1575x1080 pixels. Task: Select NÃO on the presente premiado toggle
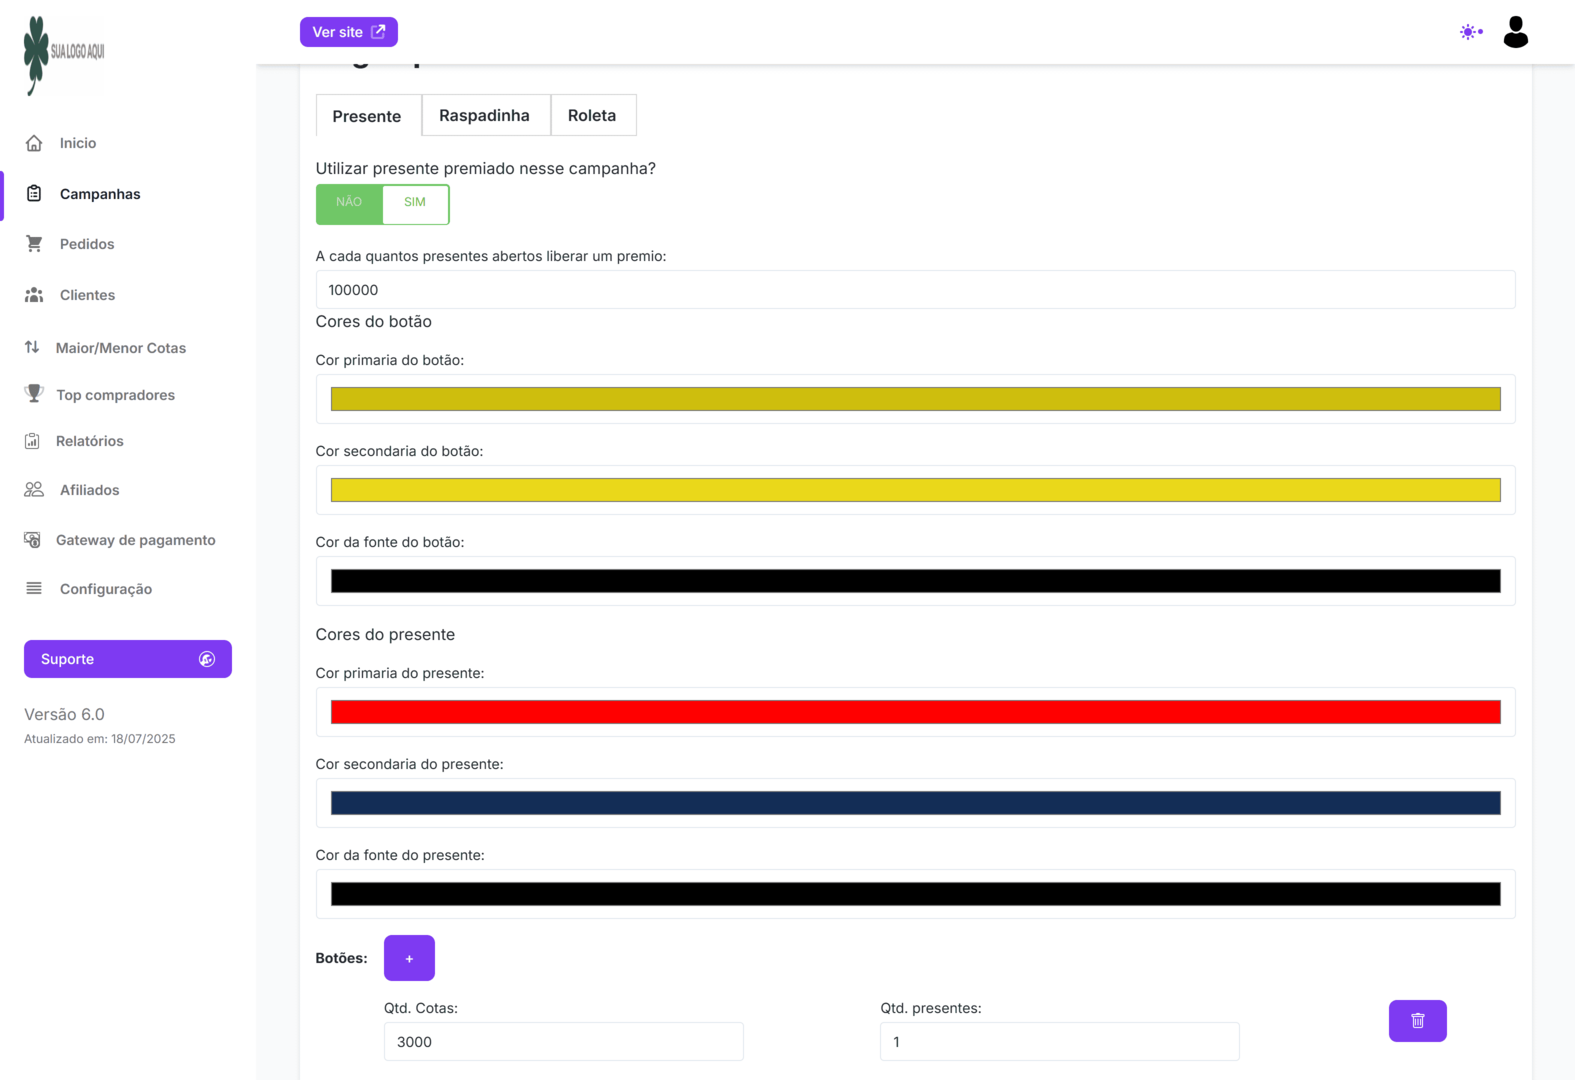(x=349, y=203)
